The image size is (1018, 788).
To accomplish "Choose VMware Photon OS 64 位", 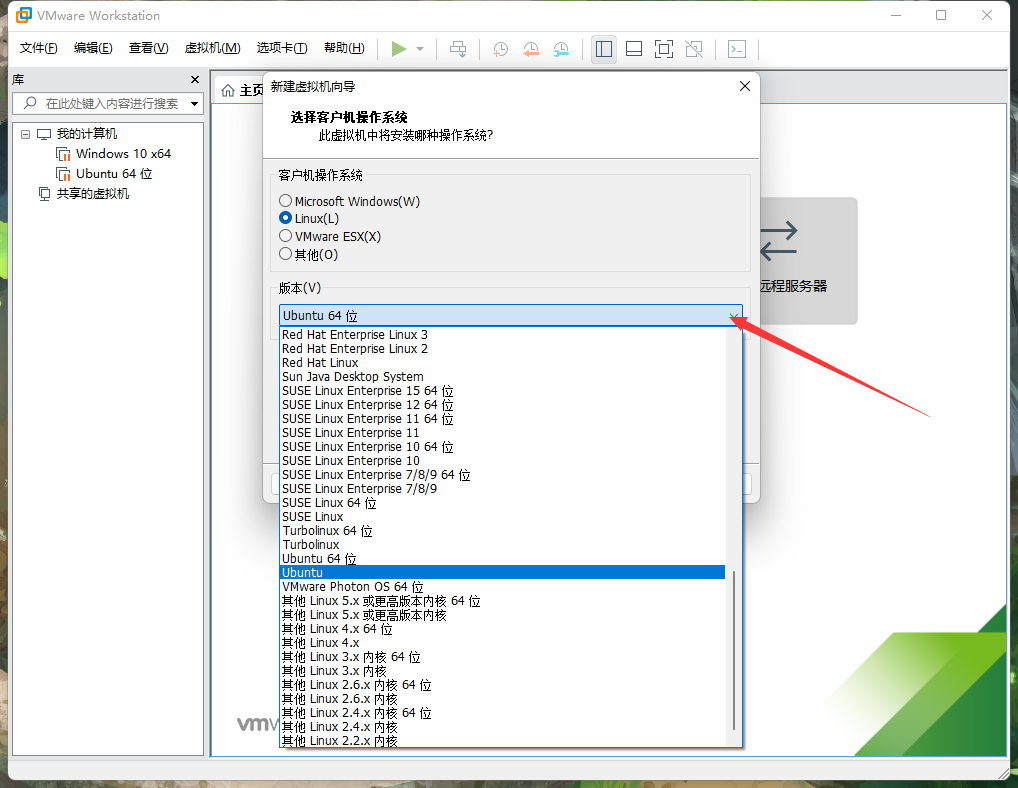I will point(503,587).
